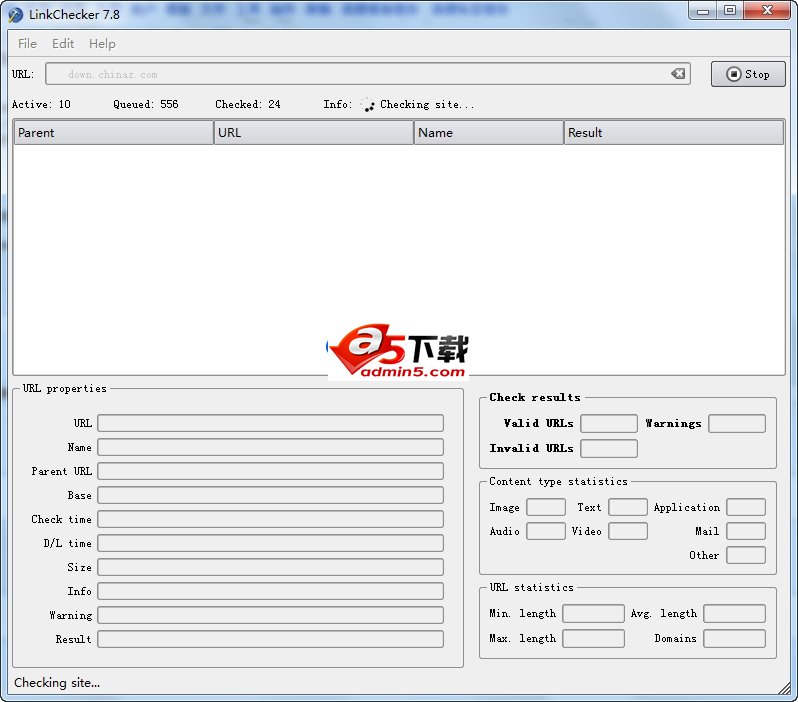Click the Other statistics box

(746, 555)
